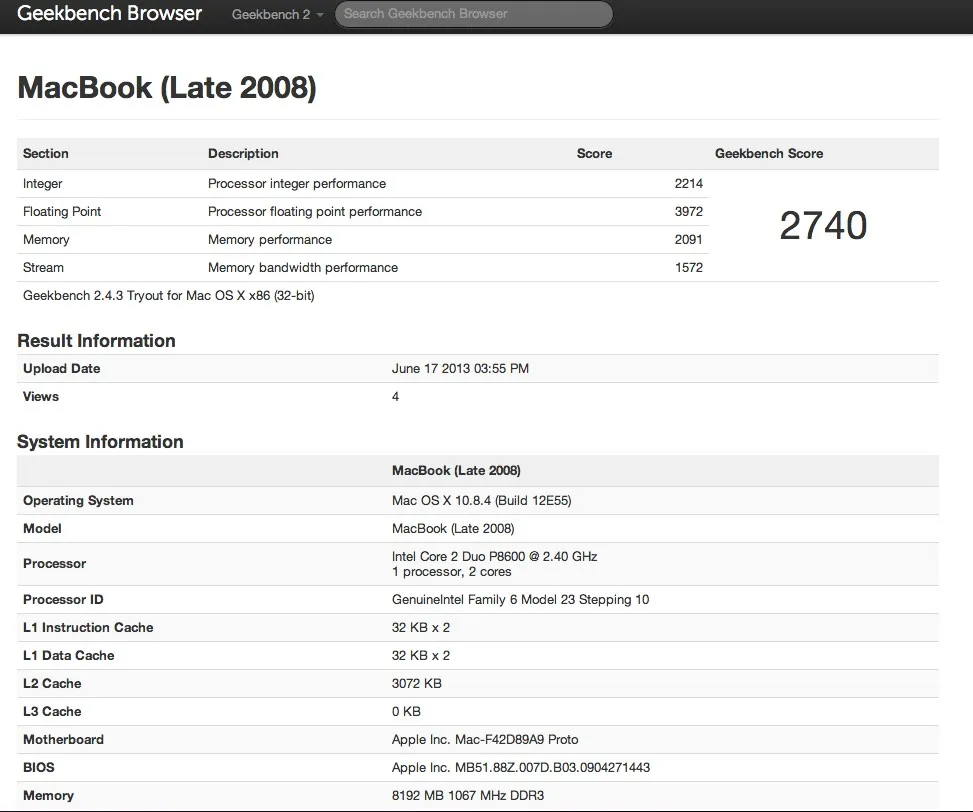Click the Section column header
The width and height of the screenshot is (973, 812).
[46, 153]
